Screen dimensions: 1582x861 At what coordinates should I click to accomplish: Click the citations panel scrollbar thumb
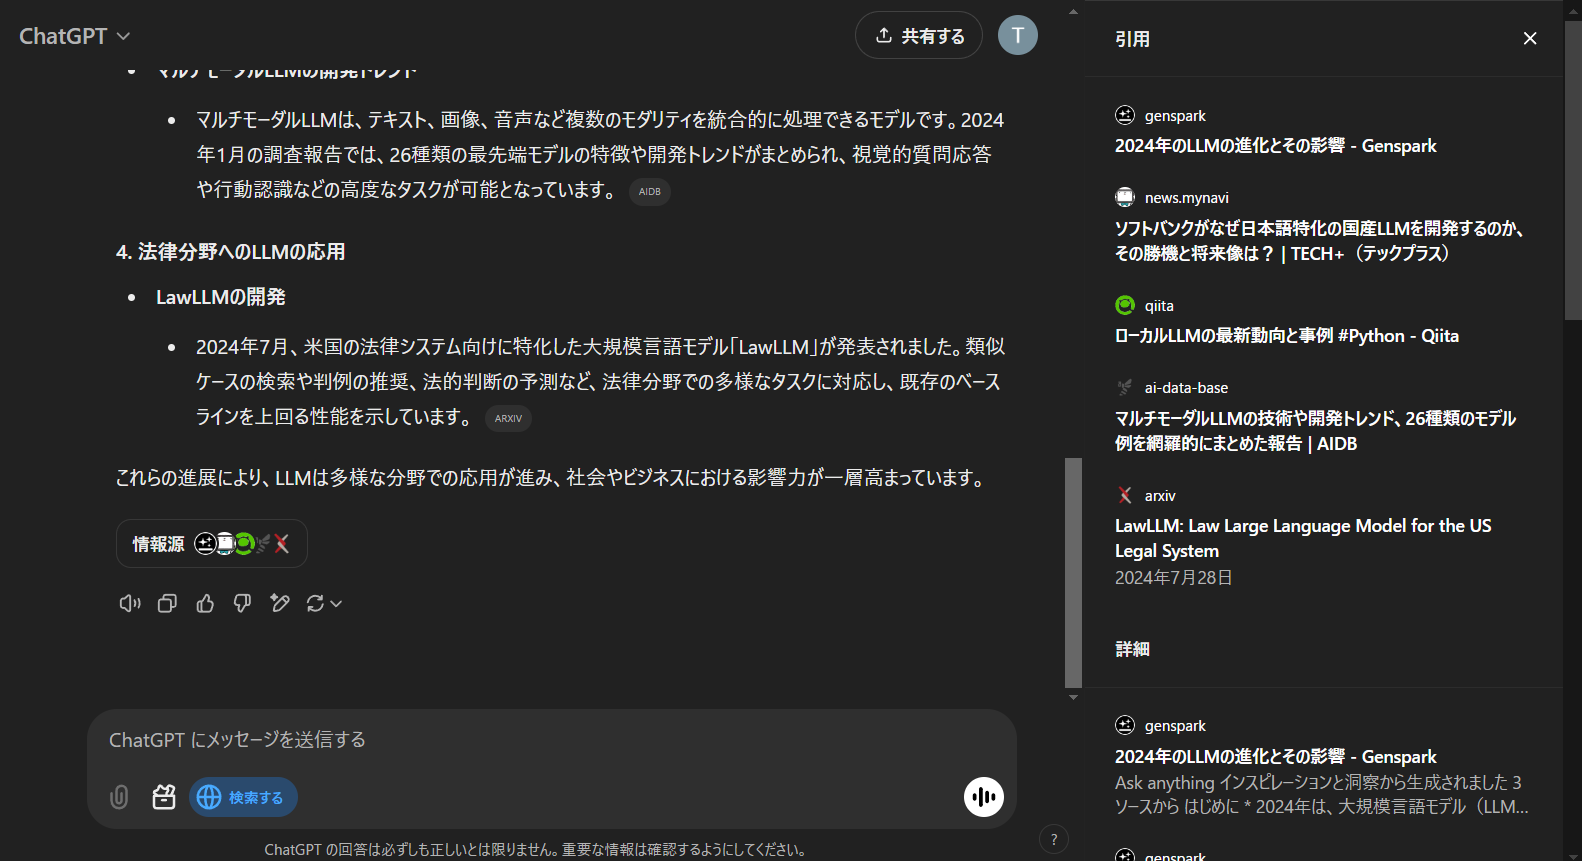[1573, 170]
